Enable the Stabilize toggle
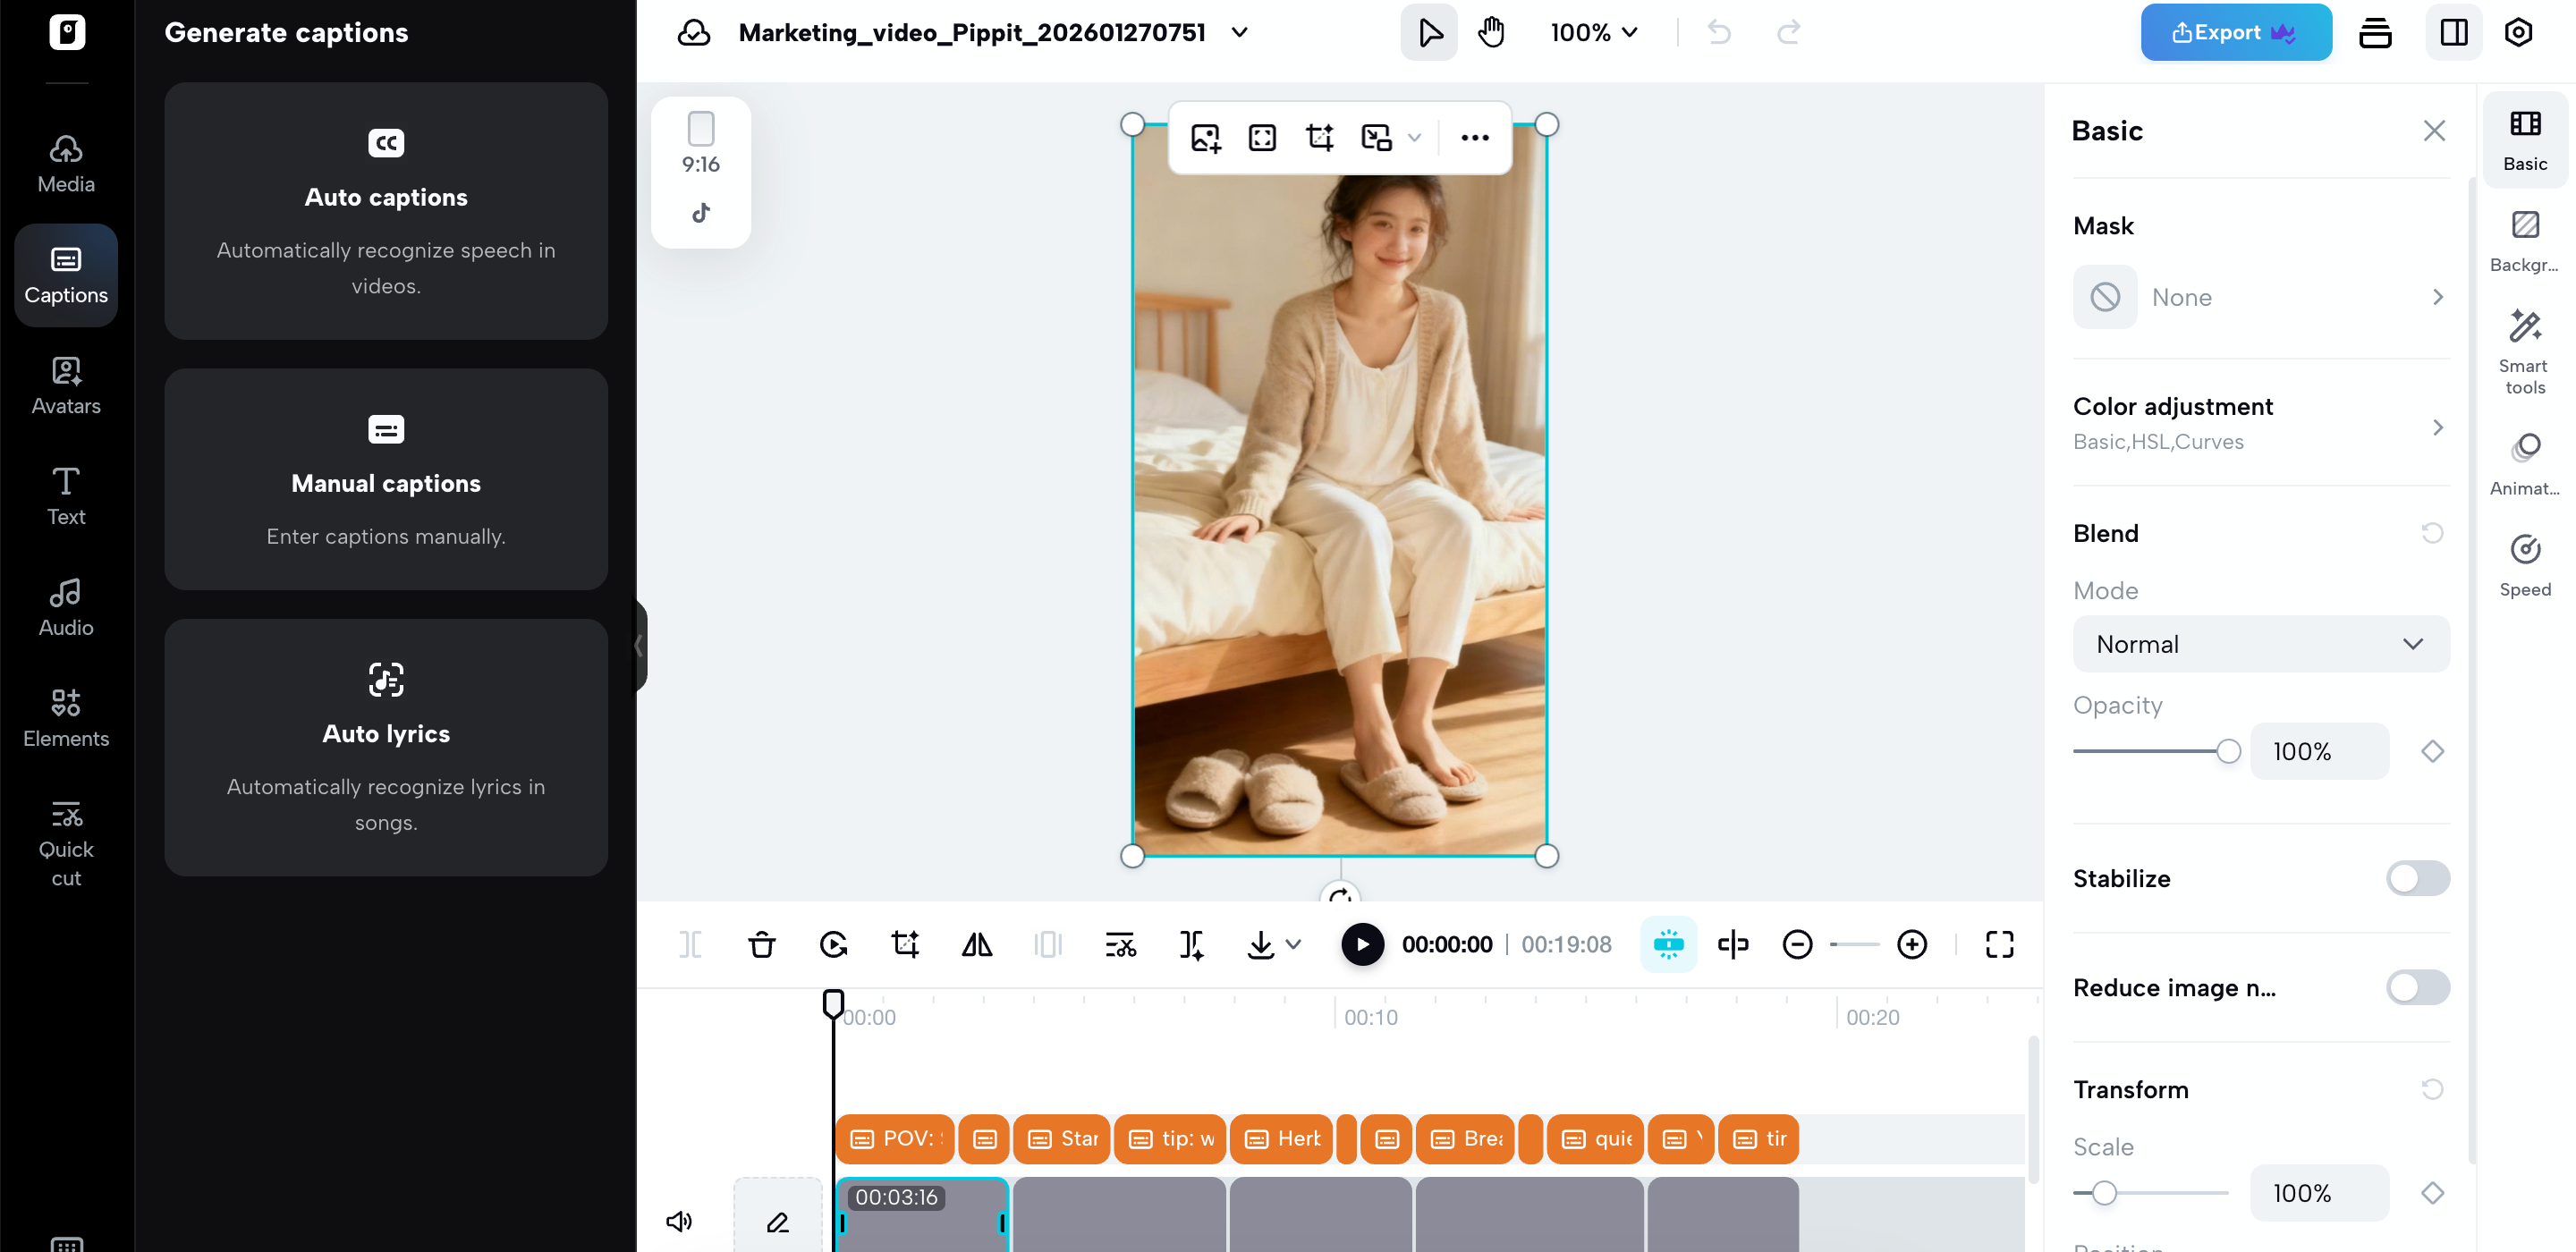 coord(2416,878)
